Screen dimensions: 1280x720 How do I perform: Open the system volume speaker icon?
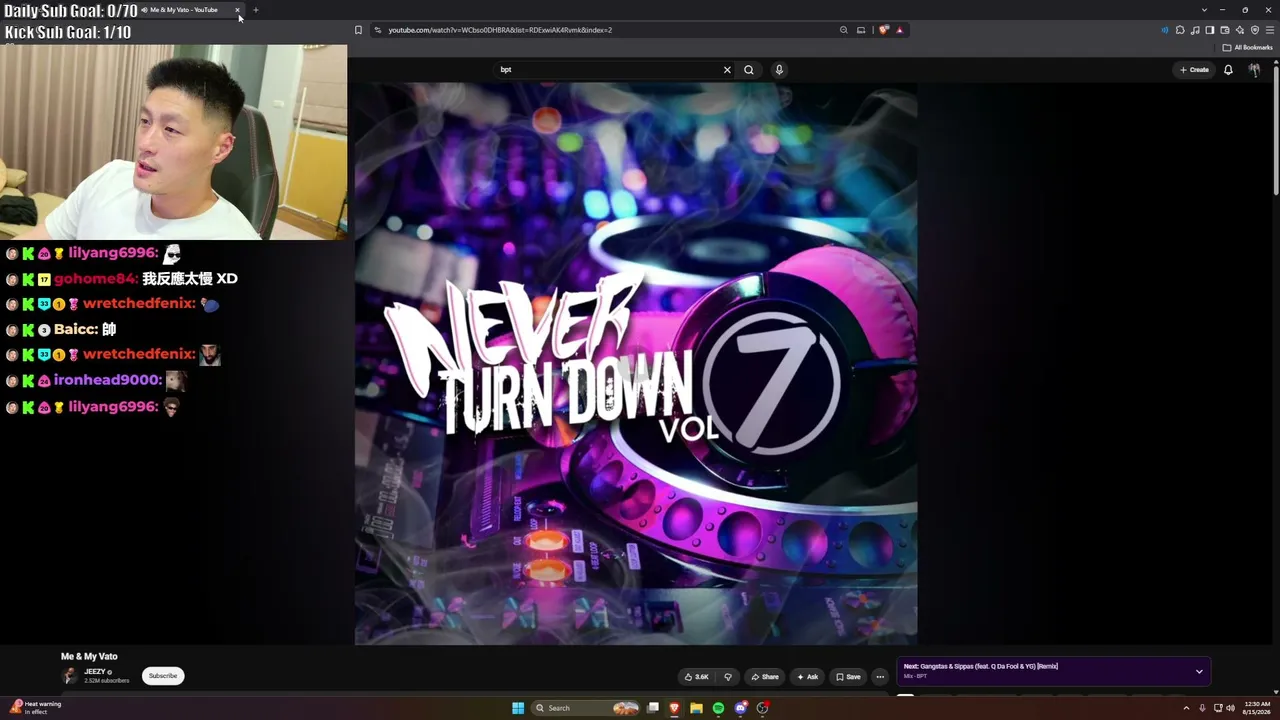click(1230, 708)
